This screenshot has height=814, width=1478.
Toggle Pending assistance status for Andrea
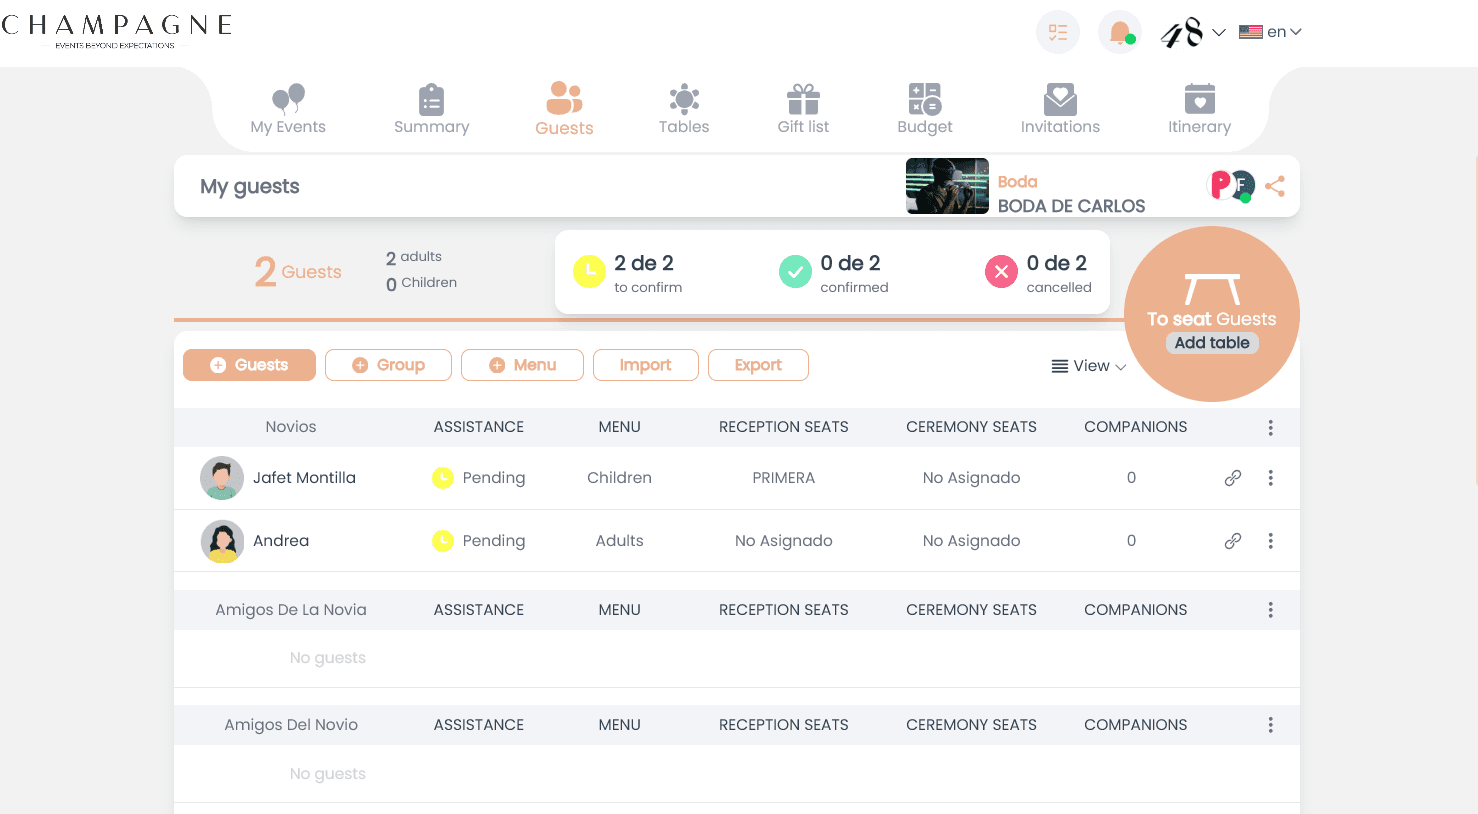point(443,540)
